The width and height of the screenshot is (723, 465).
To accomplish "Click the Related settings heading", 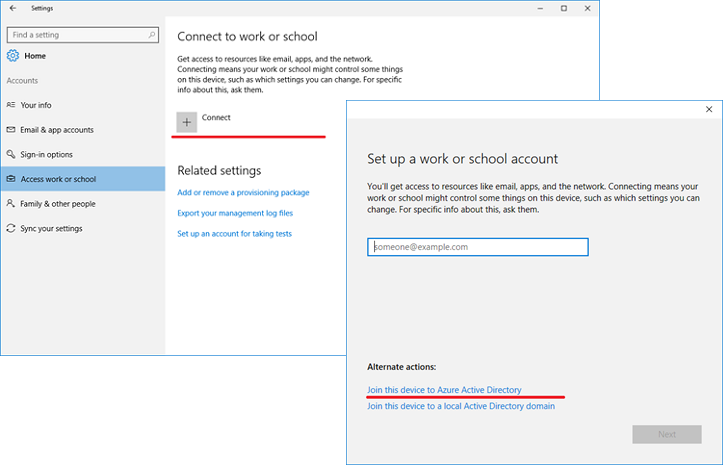I will click(x=219, y=171).
